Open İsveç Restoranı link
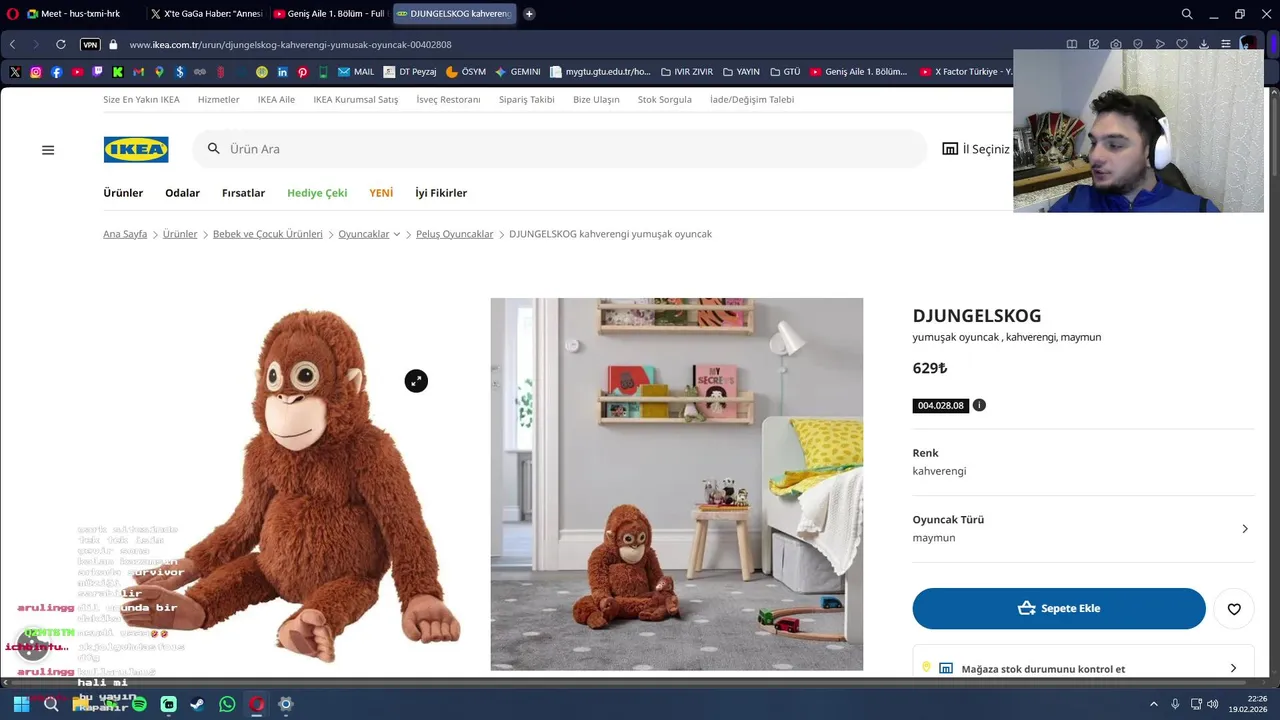 (448, 99)
